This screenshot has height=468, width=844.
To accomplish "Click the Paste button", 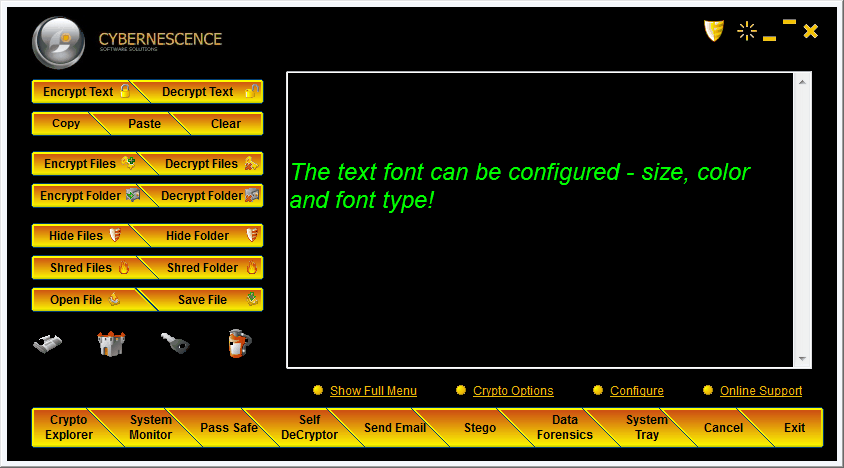I will pos(144,123).
